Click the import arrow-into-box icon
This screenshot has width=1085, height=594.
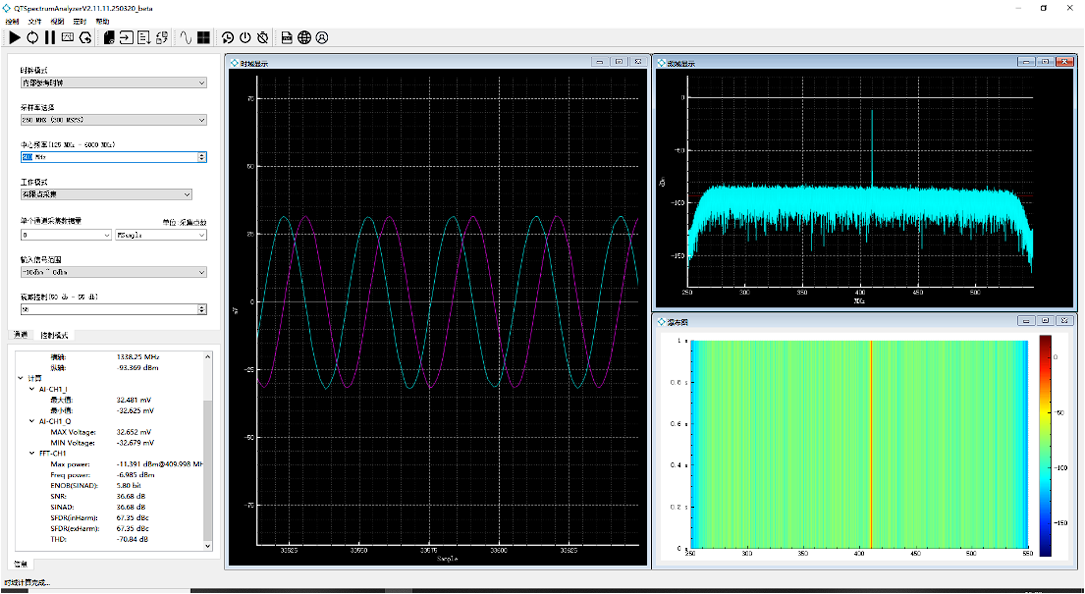coord(127,37)
